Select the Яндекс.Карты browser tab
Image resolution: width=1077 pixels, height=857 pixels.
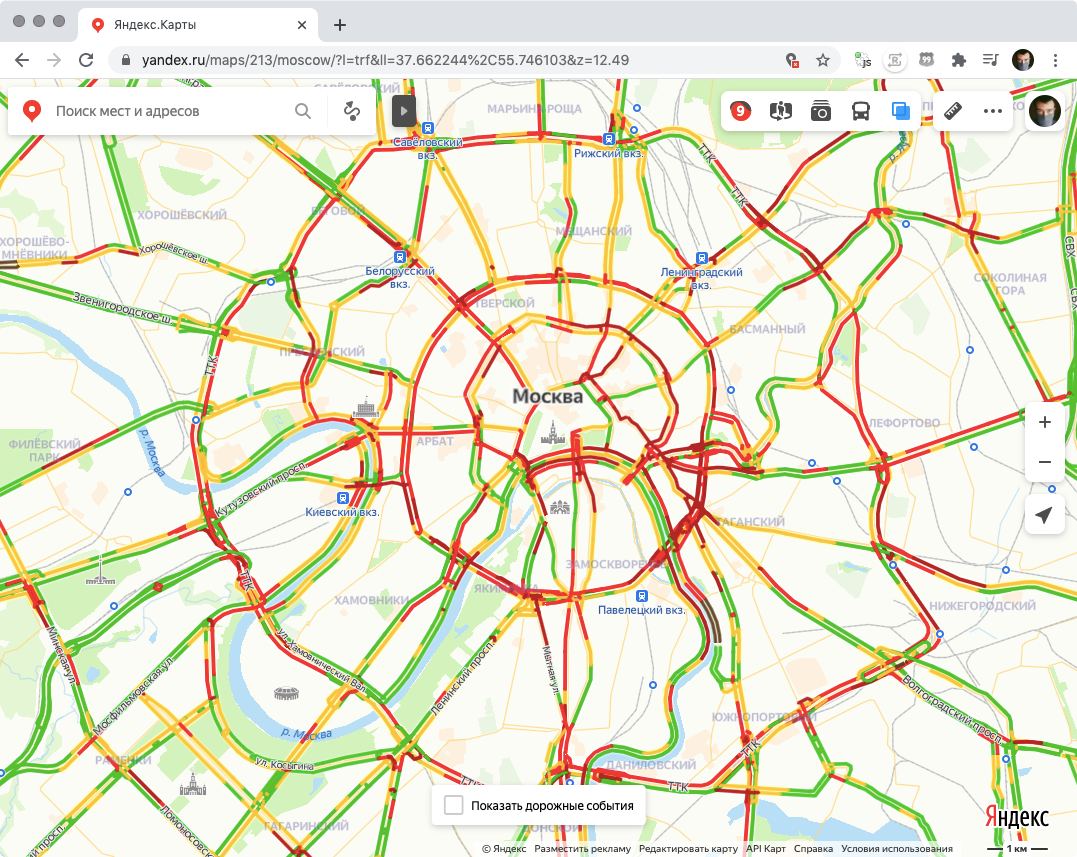coord(196,25)
